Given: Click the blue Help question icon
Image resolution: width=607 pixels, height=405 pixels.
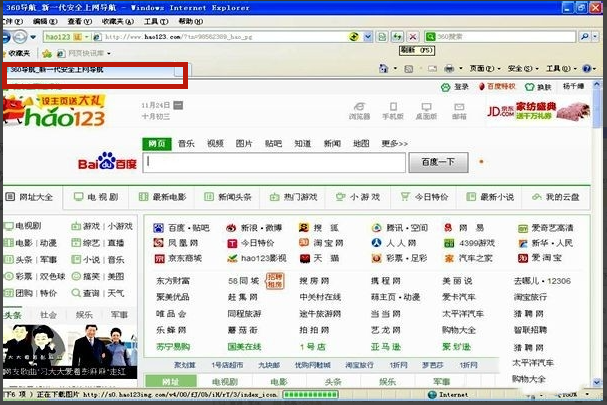Looking at the screenshot, I should tap(586, 69).
